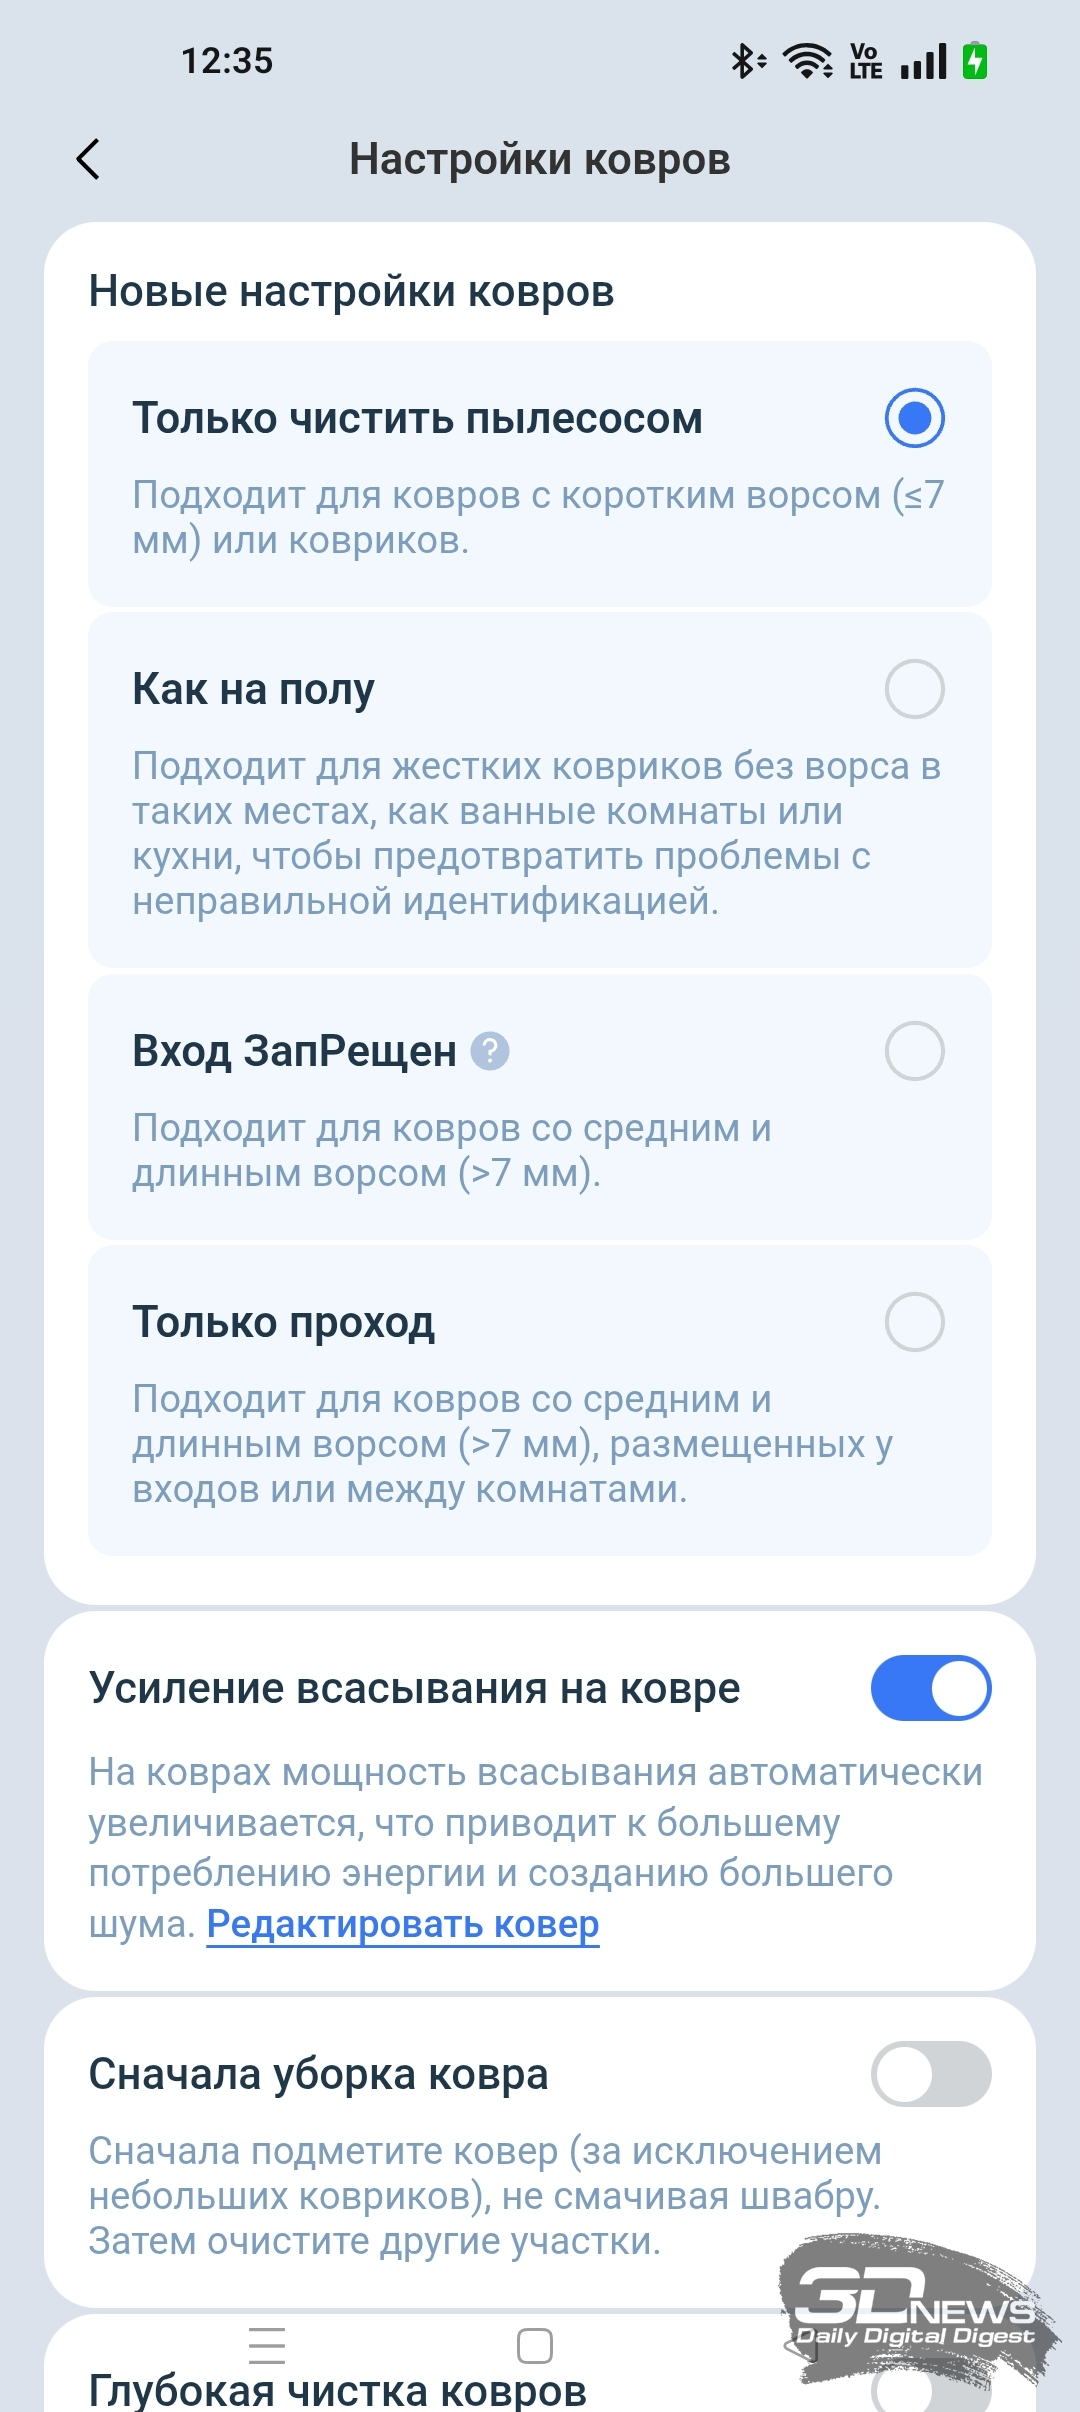Open recent apps navigation menu icon
The image size is (1080, 2412).
(267, 2345)
